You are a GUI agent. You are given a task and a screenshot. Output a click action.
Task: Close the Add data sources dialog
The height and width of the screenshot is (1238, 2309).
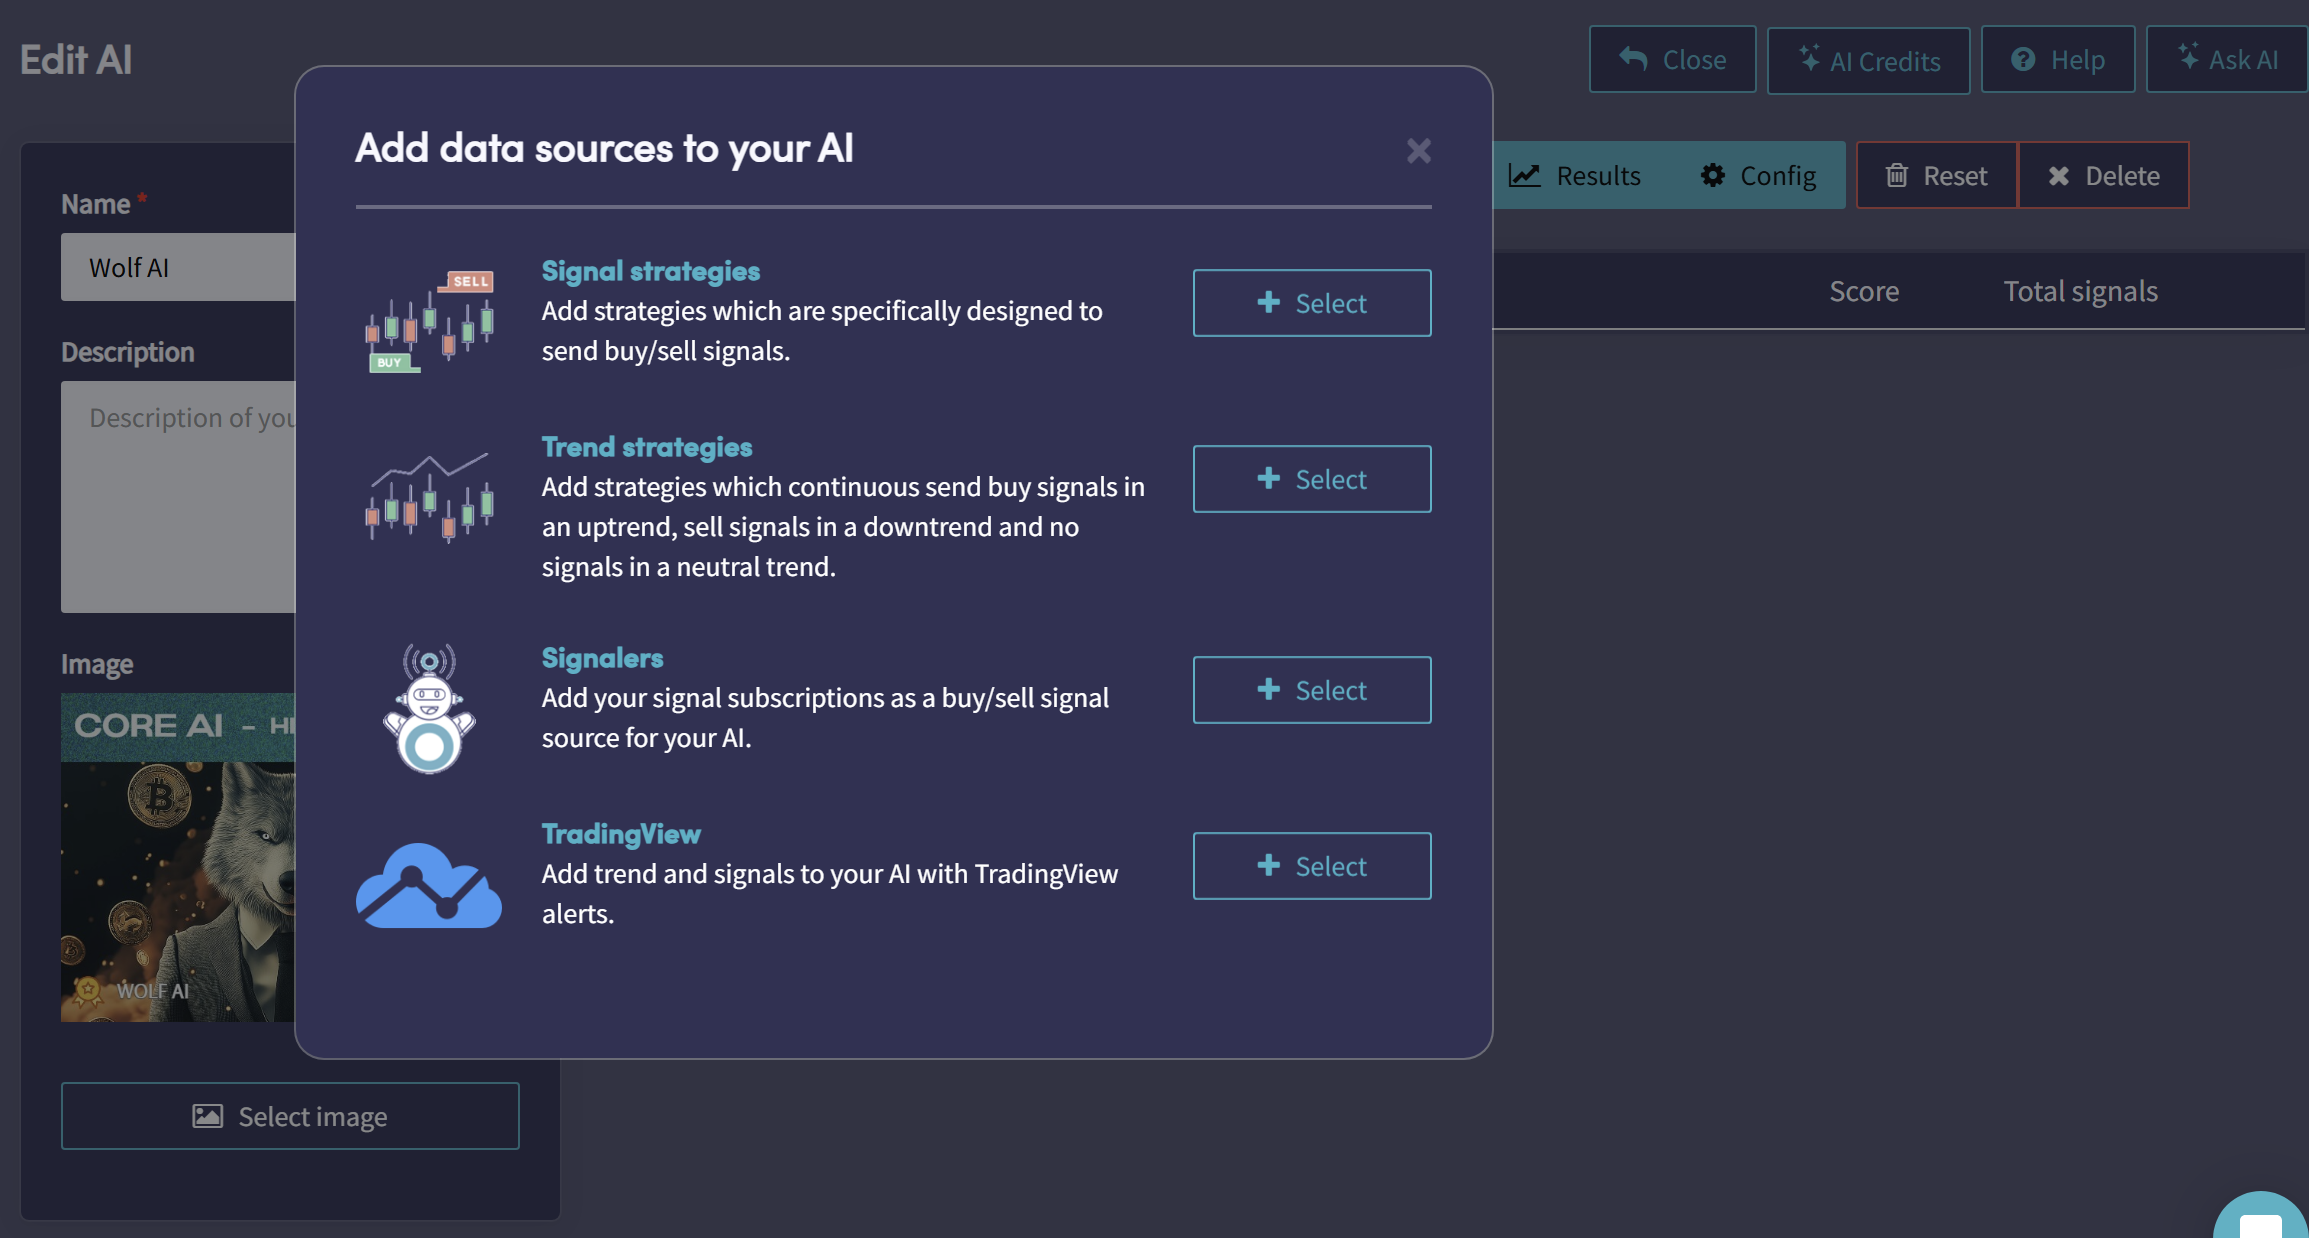click(1418, 150)
